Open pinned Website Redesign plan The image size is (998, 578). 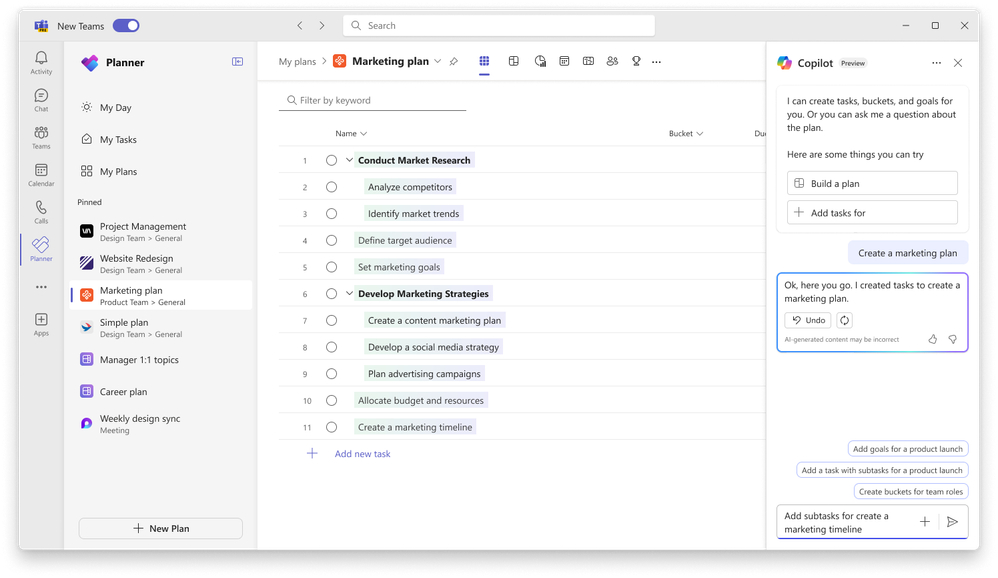[160, 264]
